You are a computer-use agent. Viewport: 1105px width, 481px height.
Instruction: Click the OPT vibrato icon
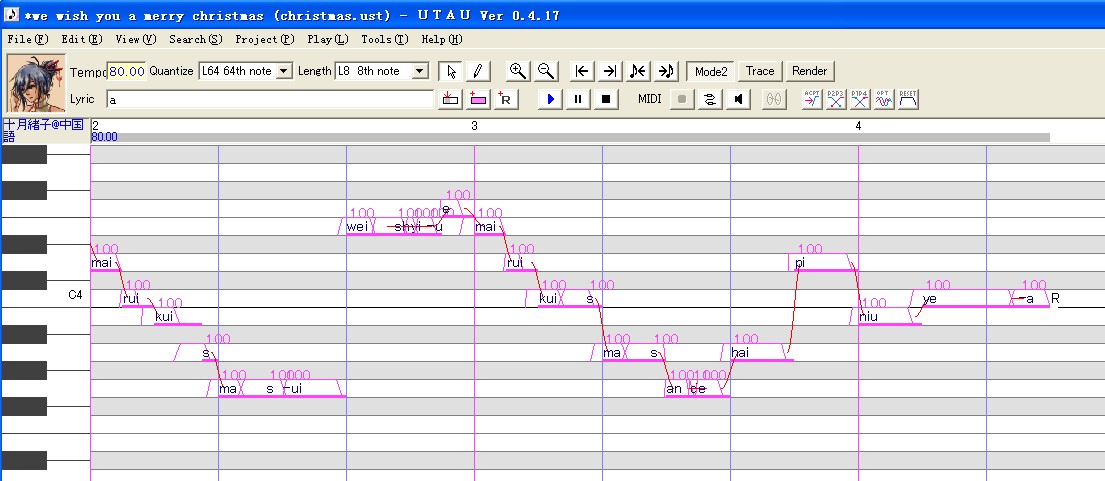(x=884, y=99)
